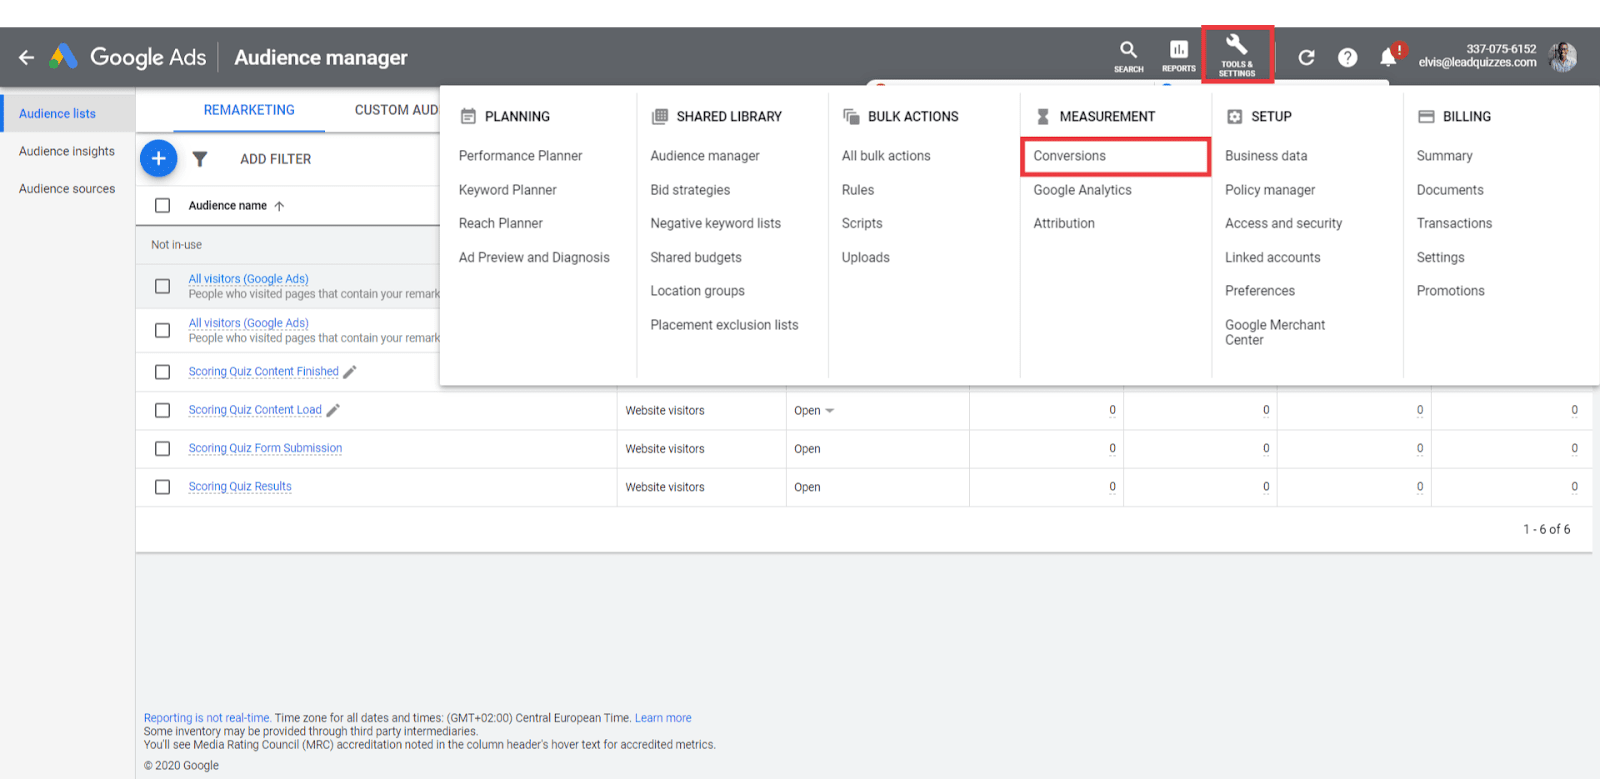This screenshot has width=1600, height=779.
Task: Click ADD FILTER
Action: coord(276,159)
